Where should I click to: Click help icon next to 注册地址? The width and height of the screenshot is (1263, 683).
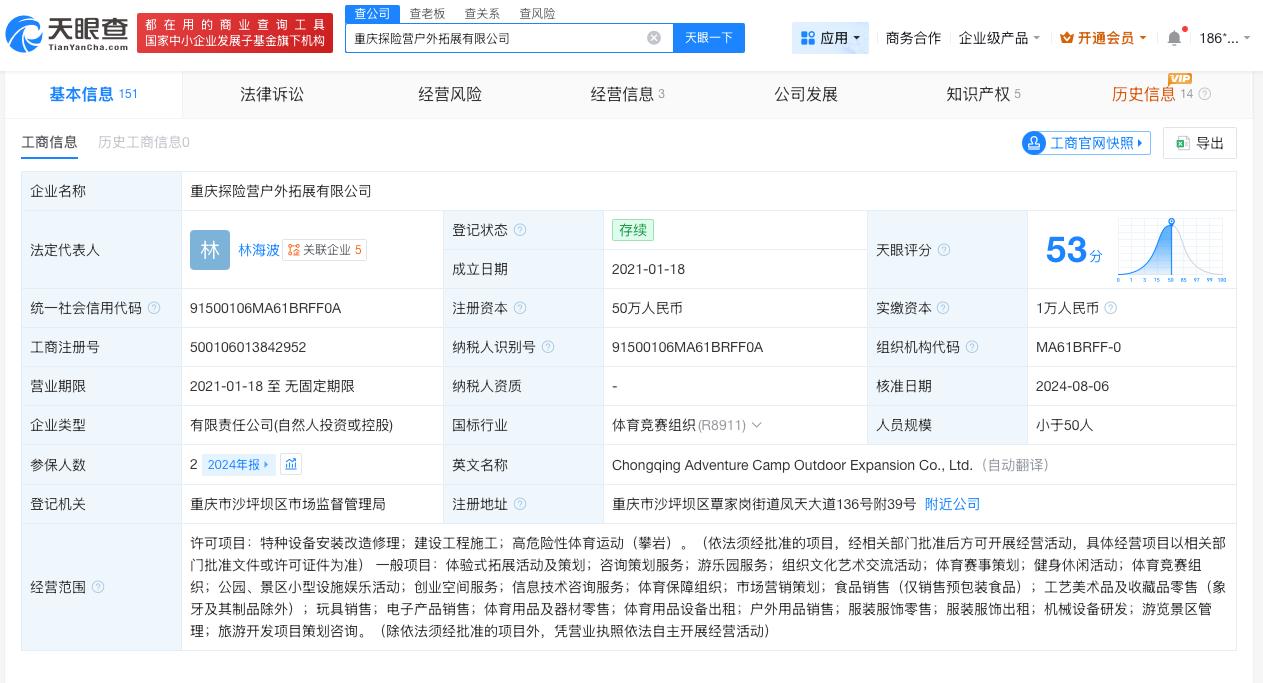(x=519, y=504)
